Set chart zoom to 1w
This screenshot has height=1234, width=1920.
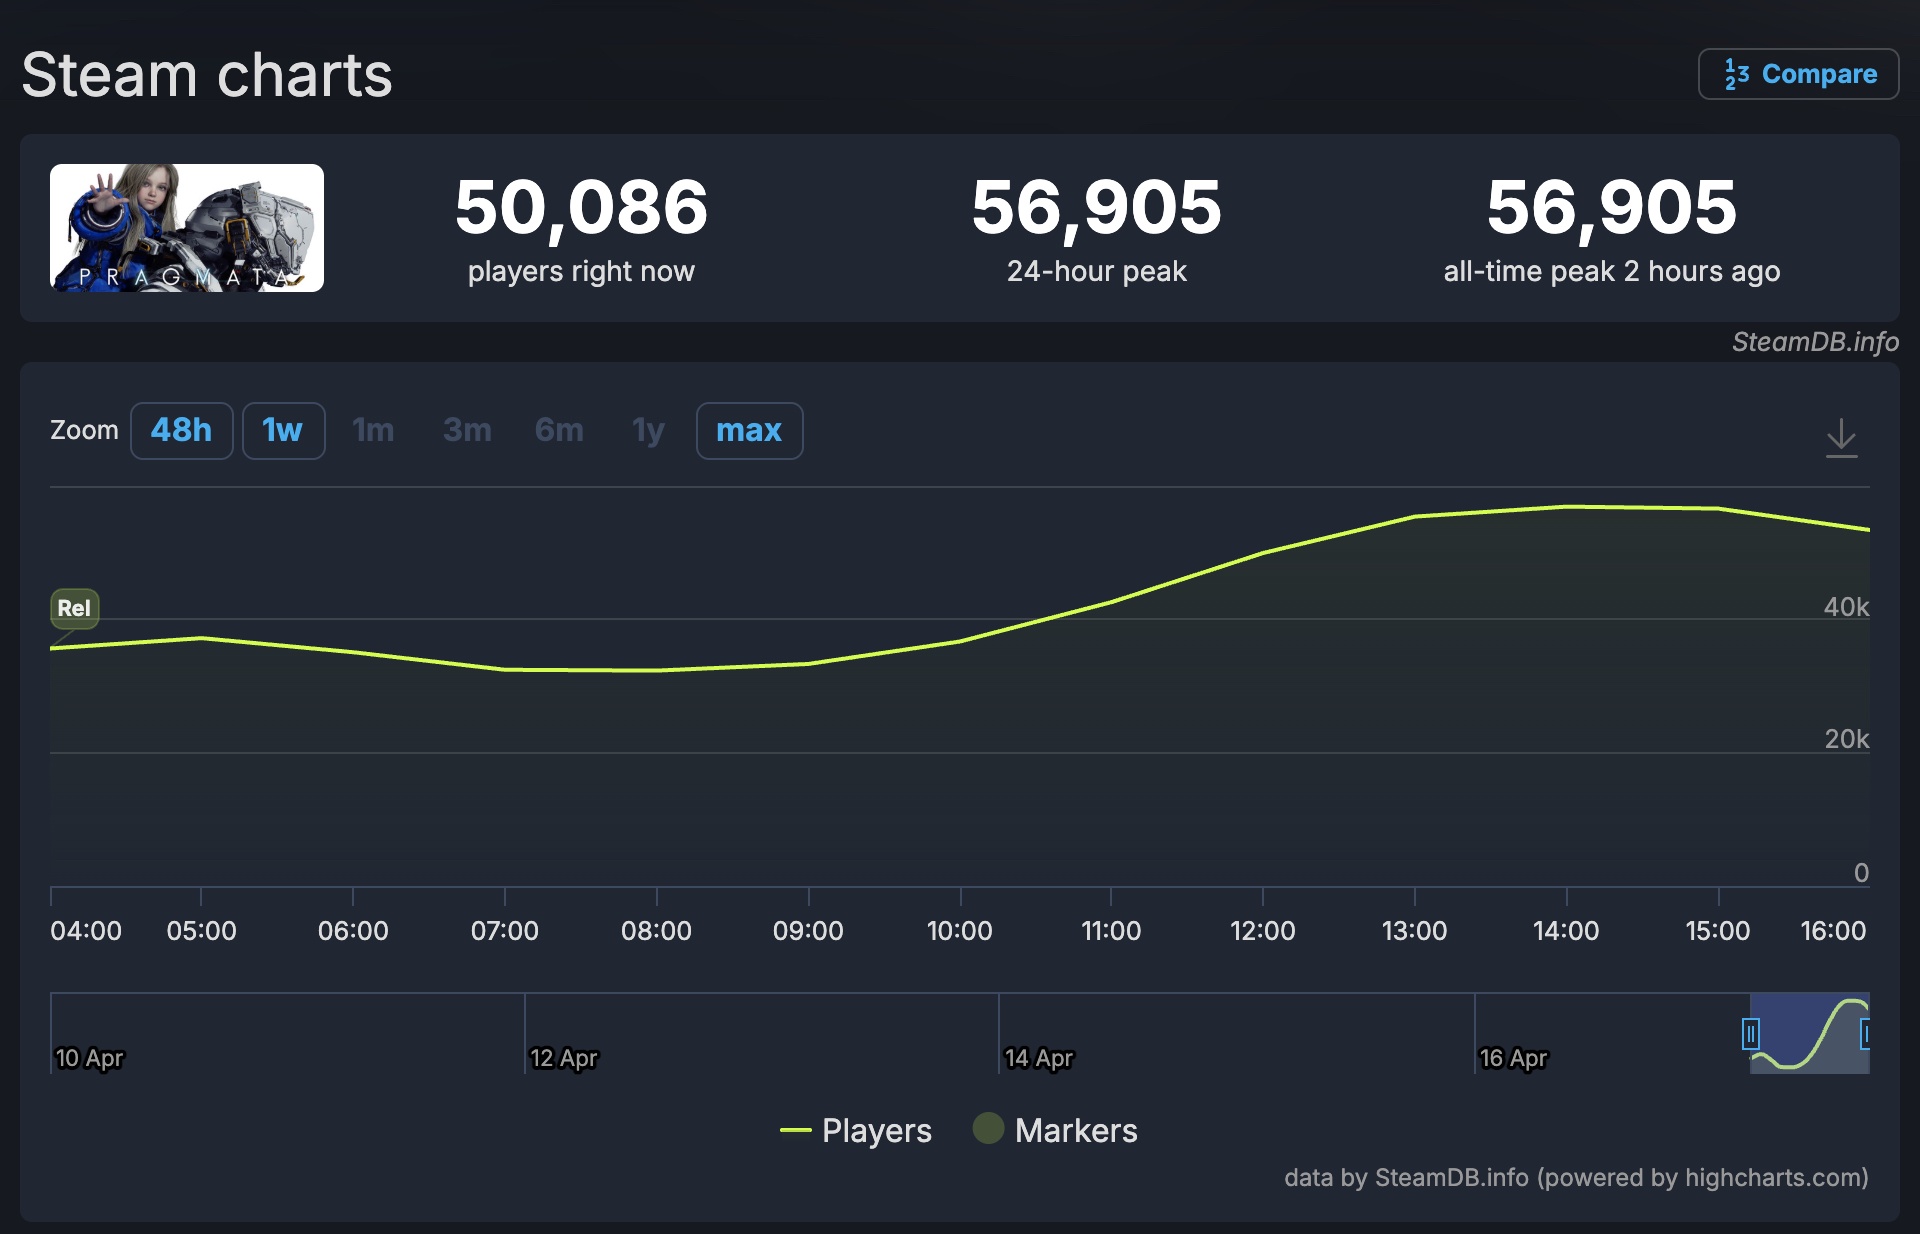(x=284, y=431)
